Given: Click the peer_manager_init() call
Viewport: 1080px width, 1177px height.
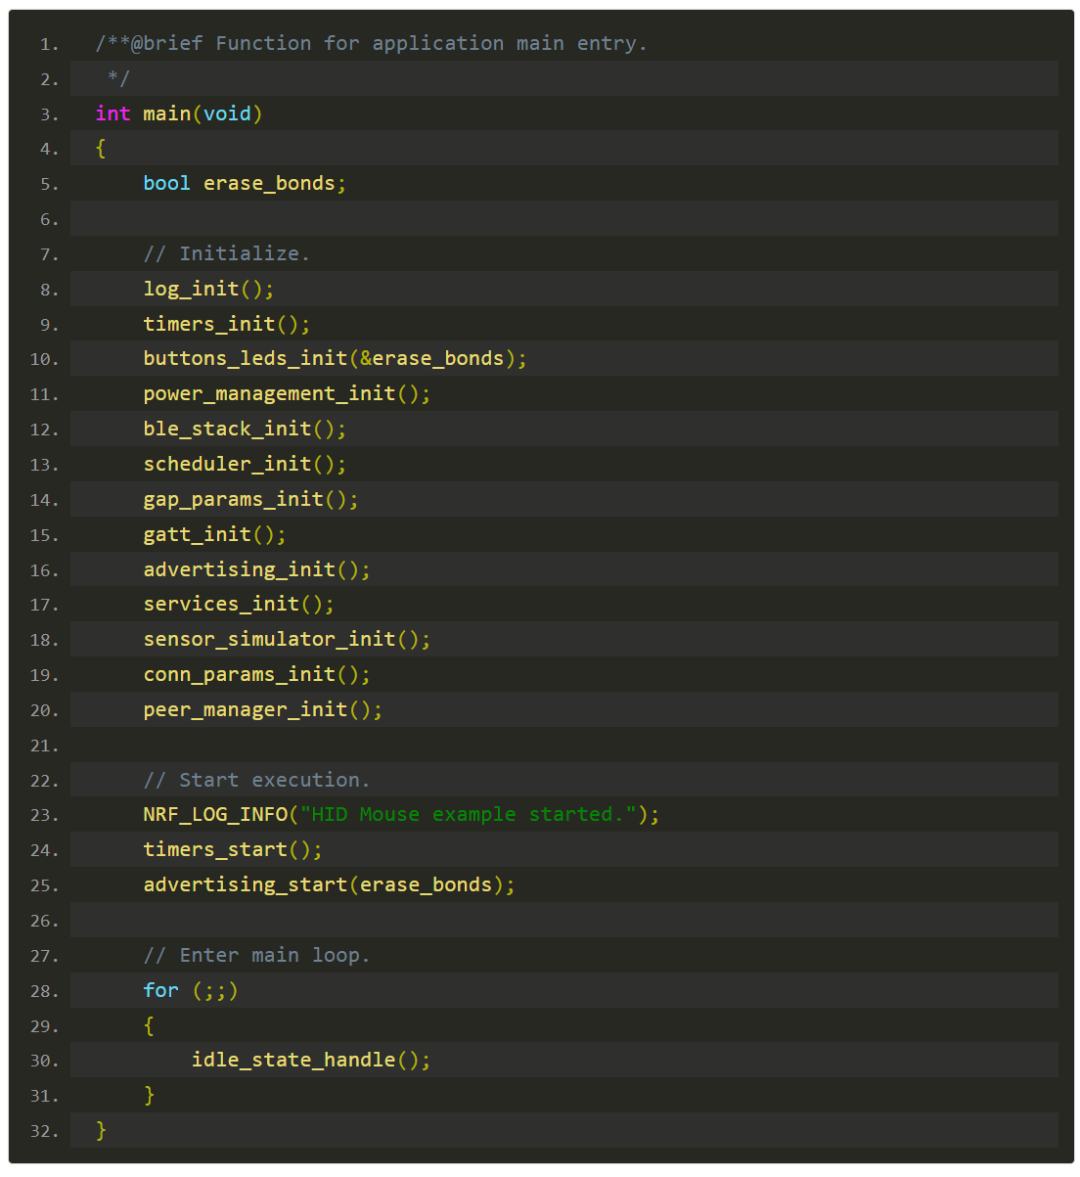Looking at the screenshot, I should coord(263,710).
